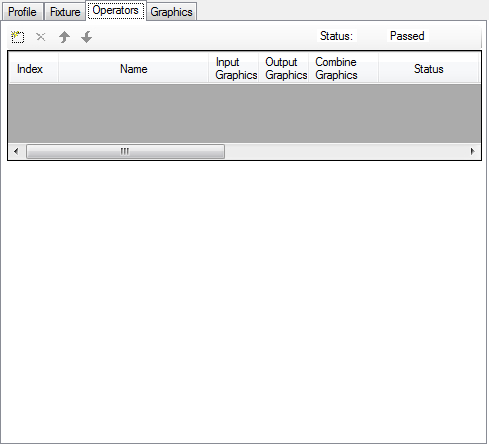Click the horizontal scrollbar's right arrow
The image size is (489, 445).
click(x=472, y=151)
